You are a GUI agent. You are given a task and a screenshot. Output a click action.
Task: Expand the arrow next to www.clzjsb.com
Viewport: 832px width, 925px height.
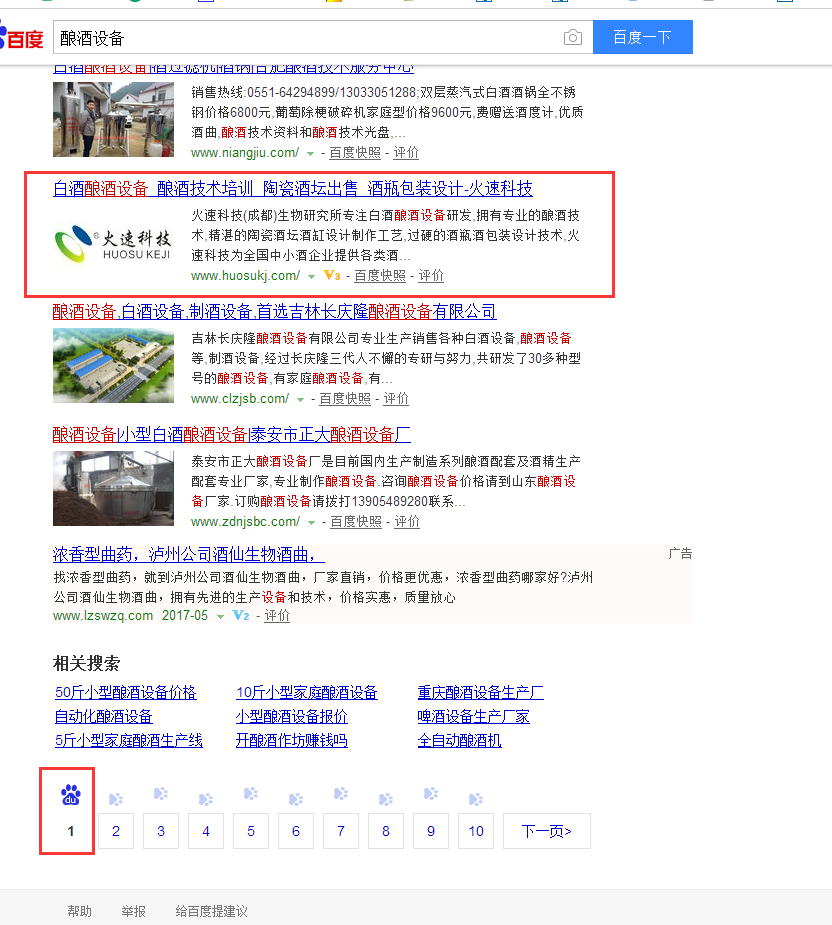click(300, 399)
